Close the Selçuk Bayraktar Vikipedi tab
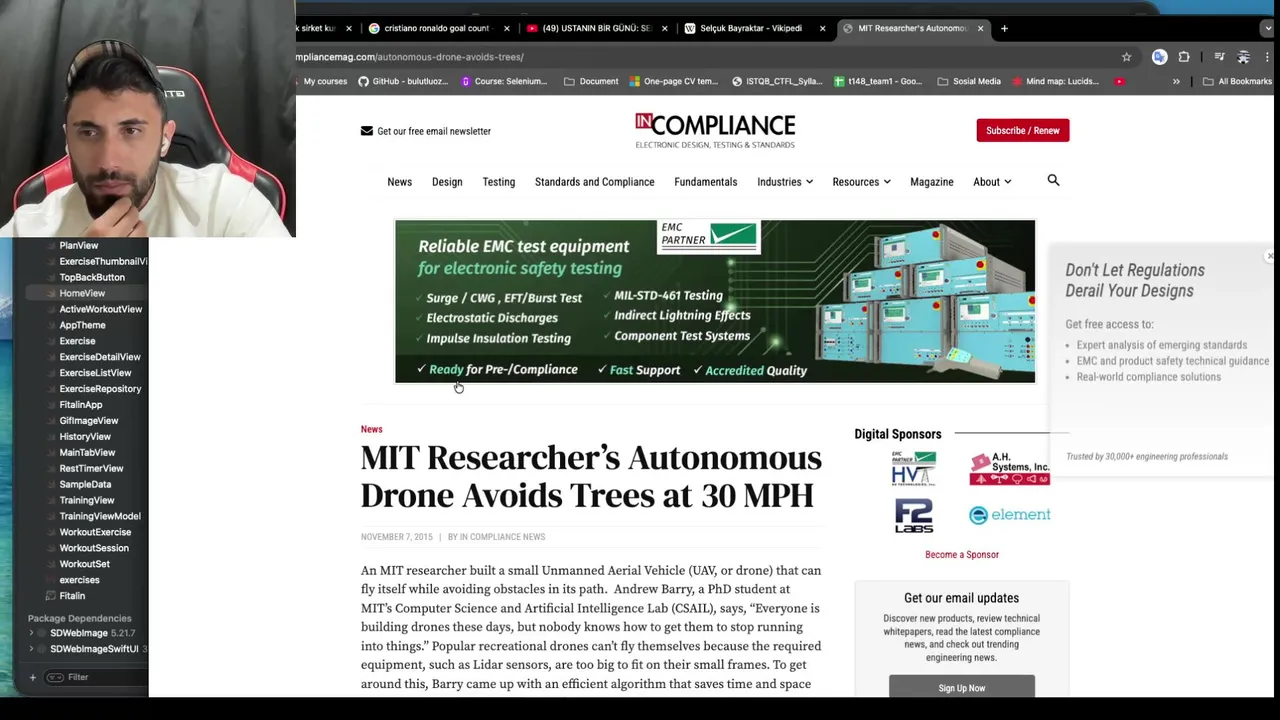This screenshot has width=1280, height=720. coord(822,28)
